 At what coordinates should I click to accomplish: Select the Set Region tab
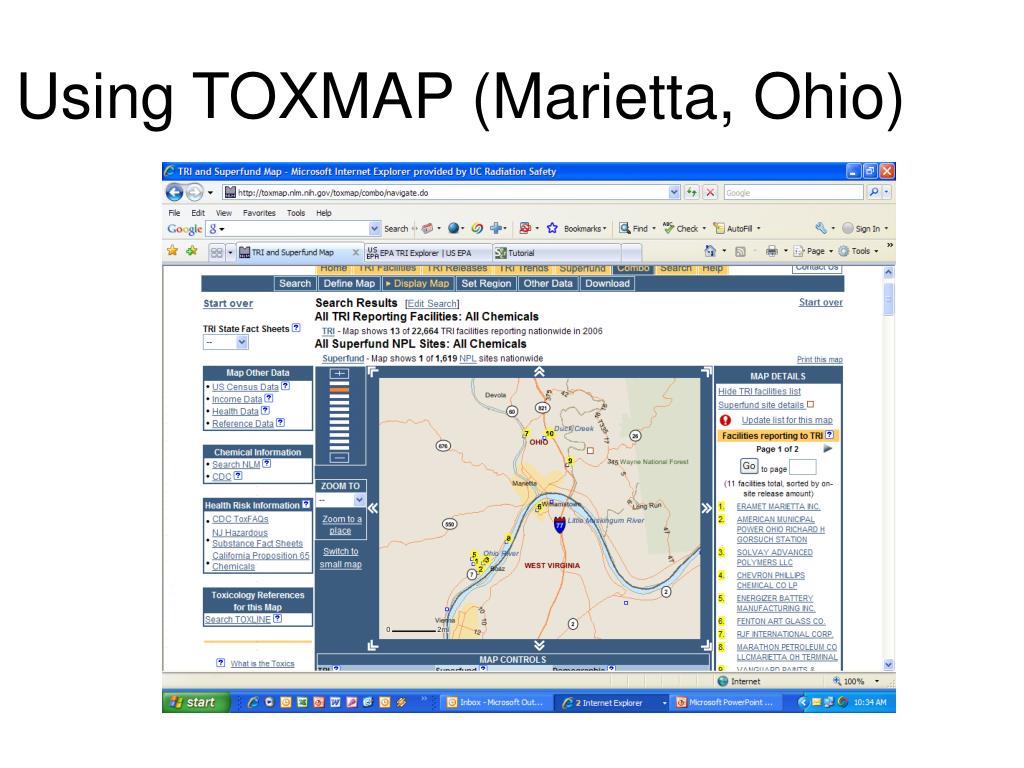tap(486, 283)
